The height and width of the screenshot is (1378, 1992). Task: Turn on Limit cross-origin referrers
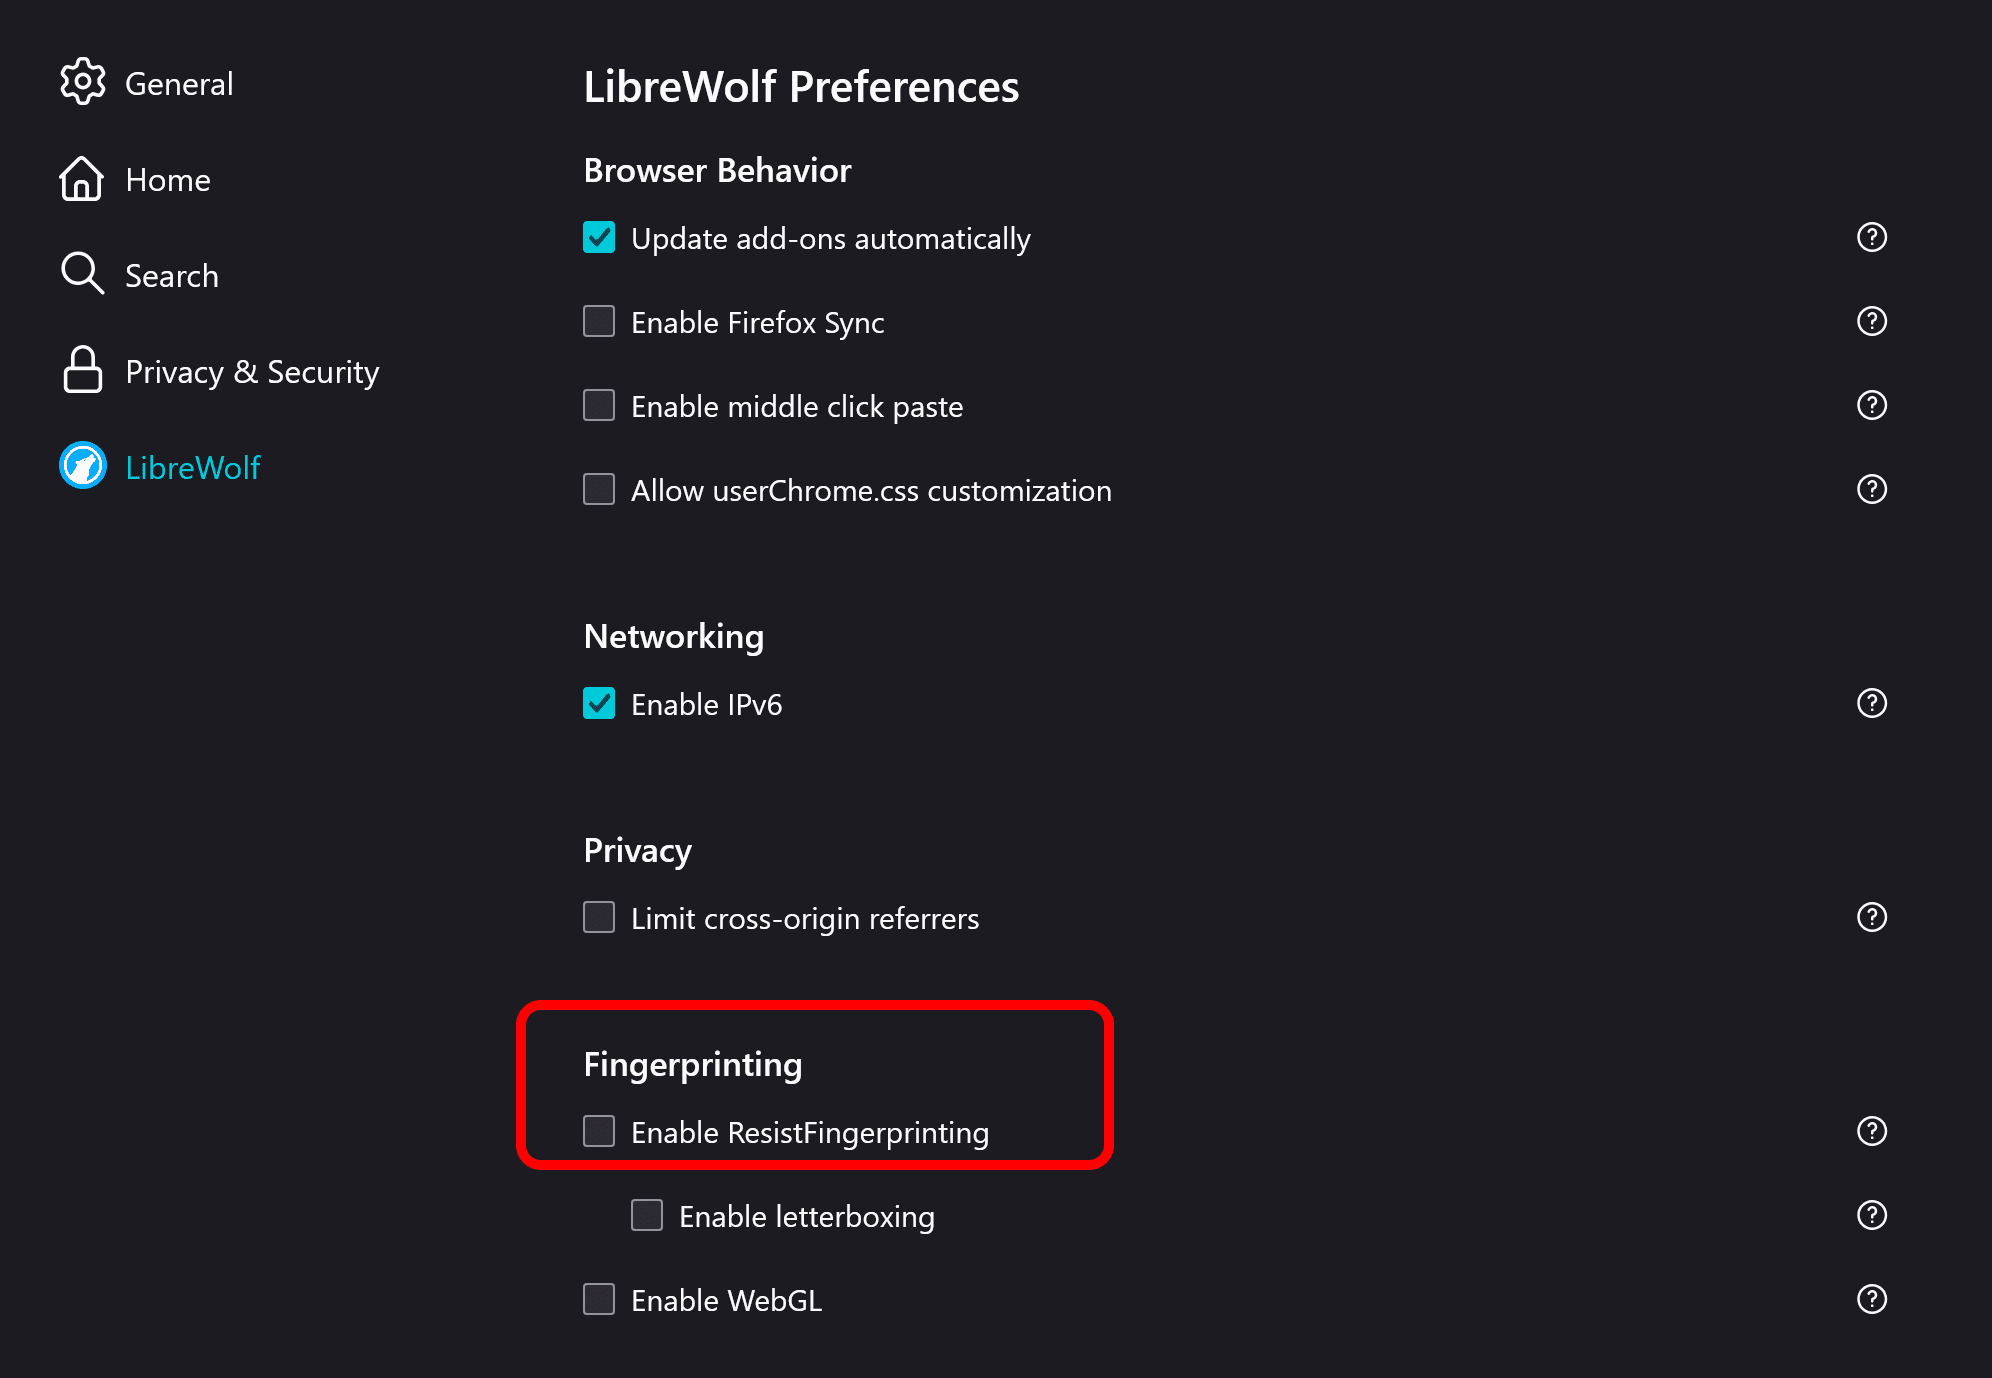pyautogui.click(x=599, y=918)
